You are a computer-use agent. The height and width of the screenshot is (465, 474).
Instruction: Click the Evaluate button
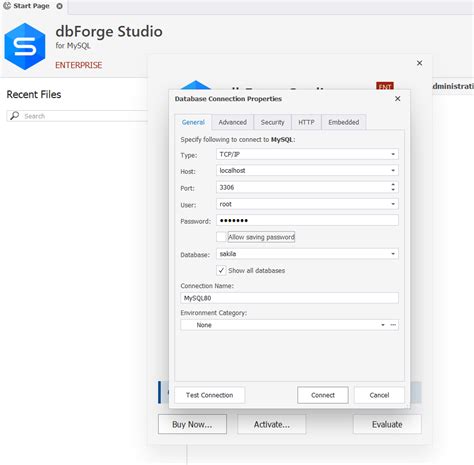387,424
